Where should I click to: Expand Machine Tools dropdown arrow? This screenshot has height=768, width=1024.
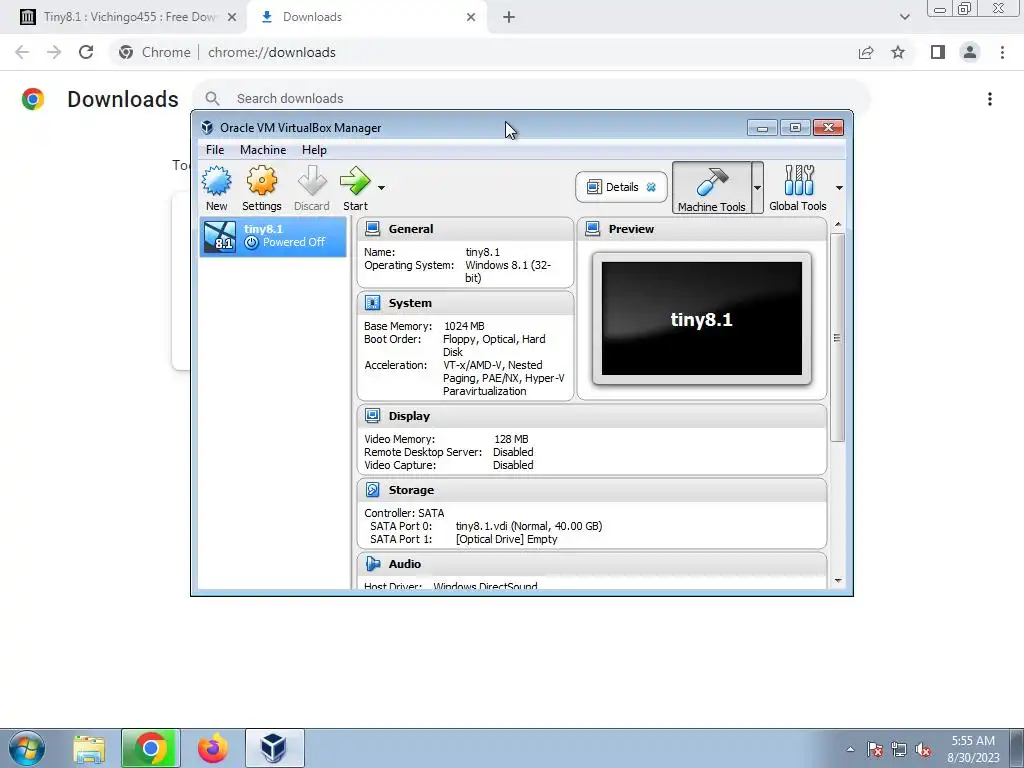(757, 188)
